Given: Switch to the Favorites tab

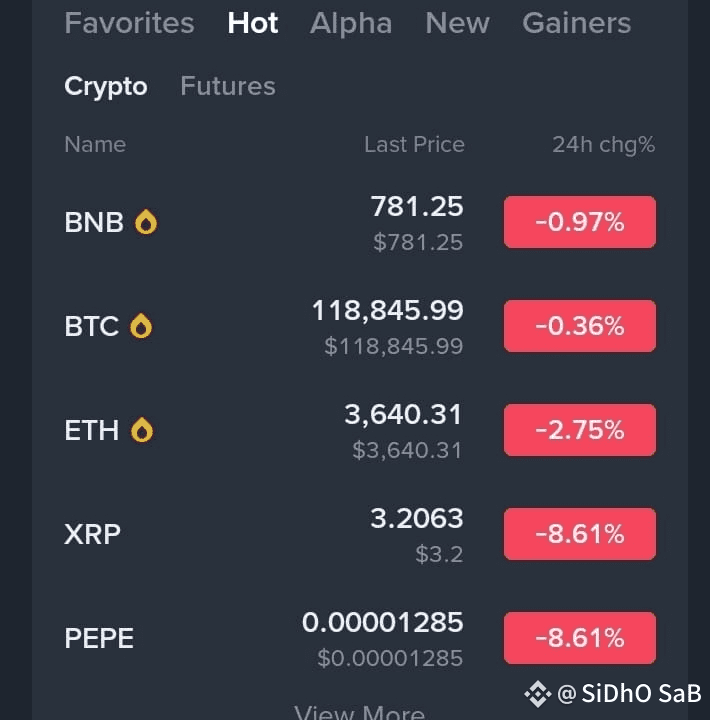Looking at the screenshot, I should point(129,23).
